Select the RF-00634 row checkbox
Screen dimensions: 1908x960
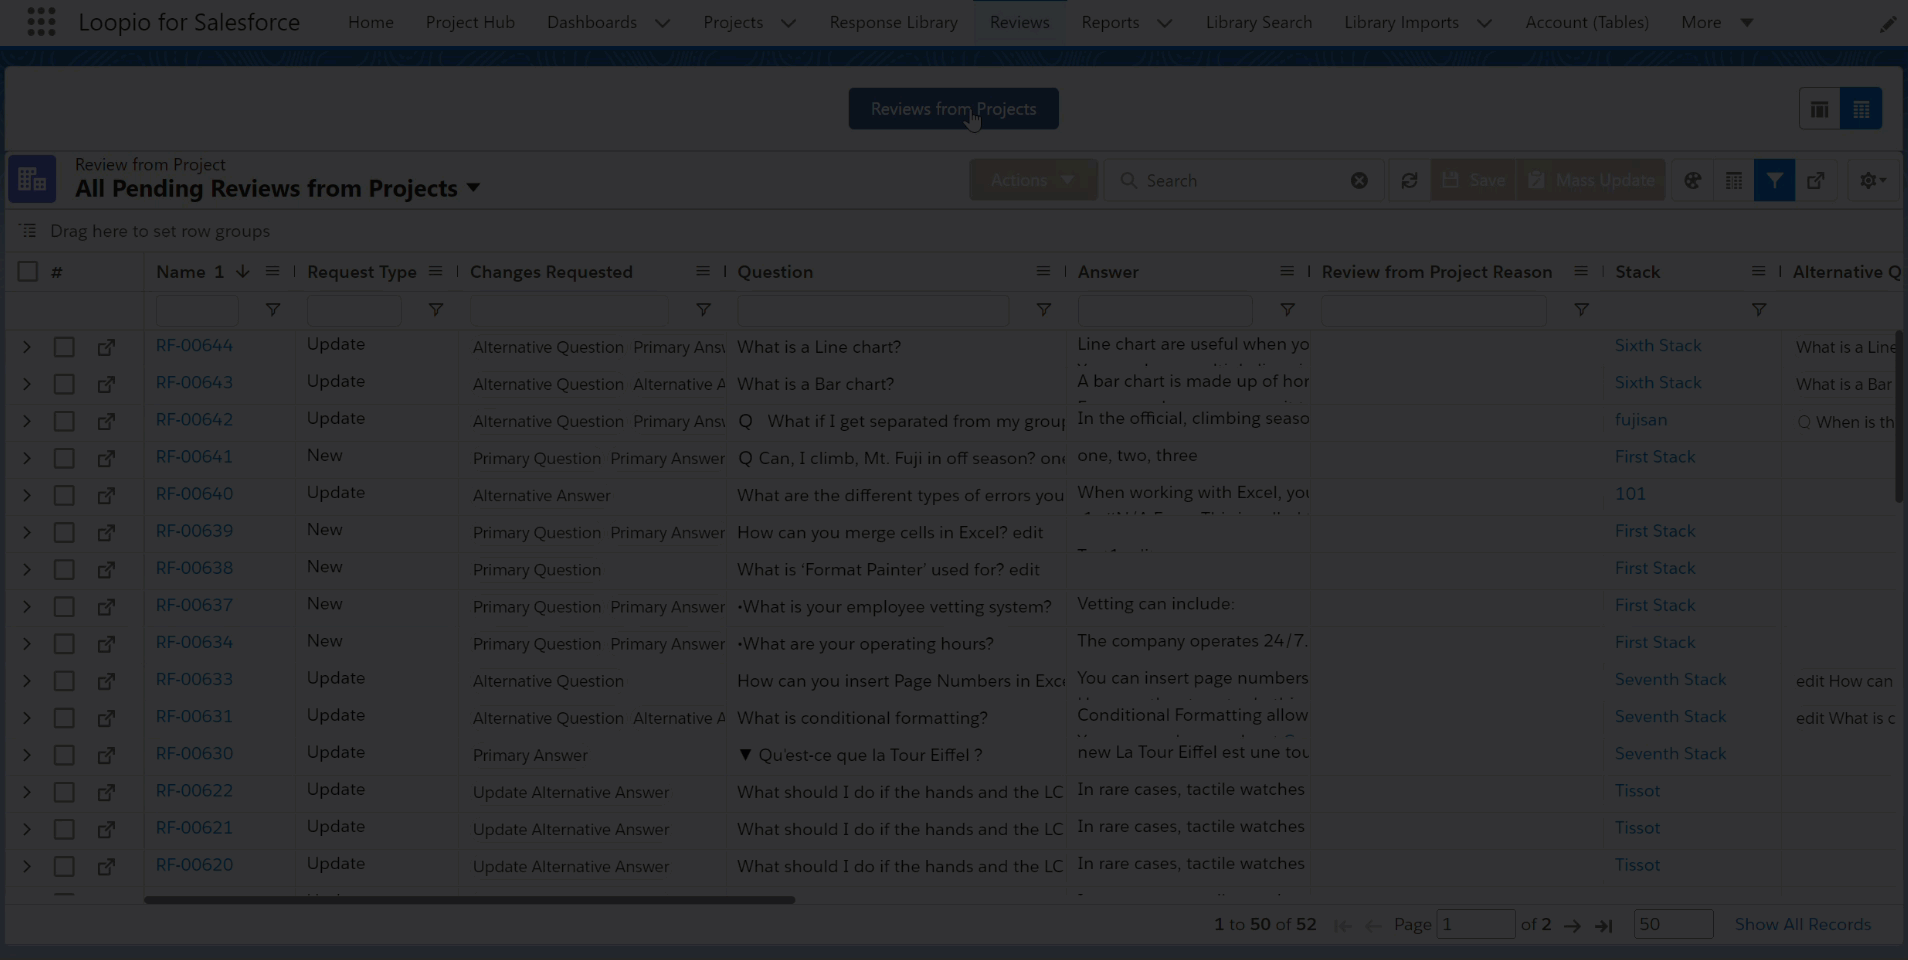[x=64, y=643]
